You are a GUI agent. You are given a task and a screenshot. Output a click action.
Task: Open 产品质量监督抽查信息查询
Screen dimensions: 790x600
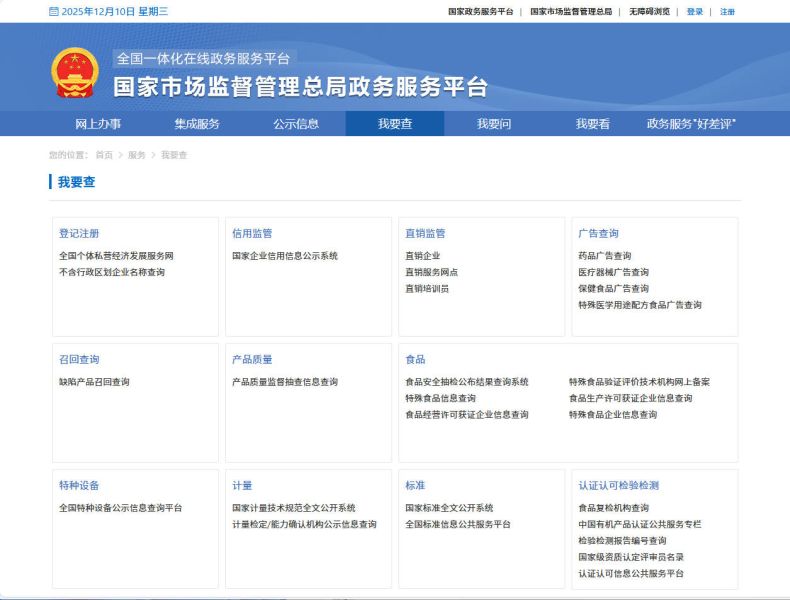tap(285, 382)
